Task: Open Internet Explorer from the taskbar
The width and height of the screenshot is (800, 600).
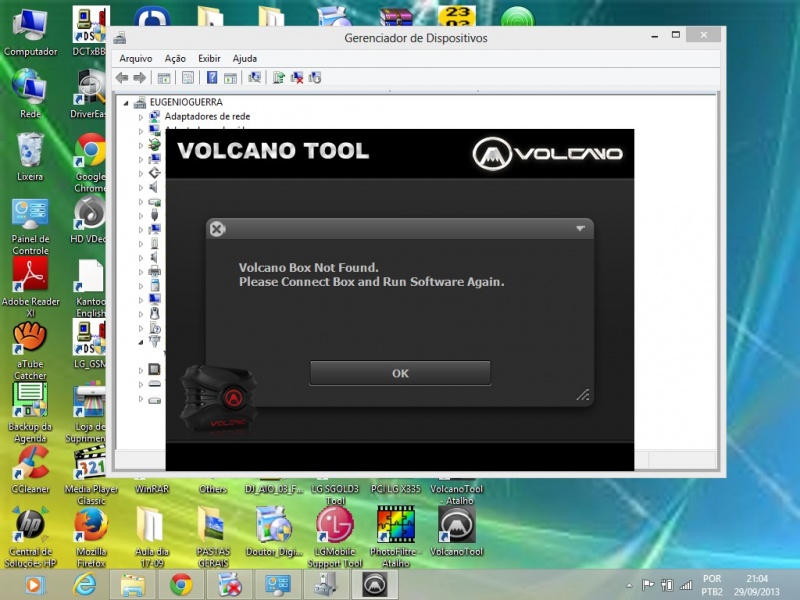Action: (85, 585)
